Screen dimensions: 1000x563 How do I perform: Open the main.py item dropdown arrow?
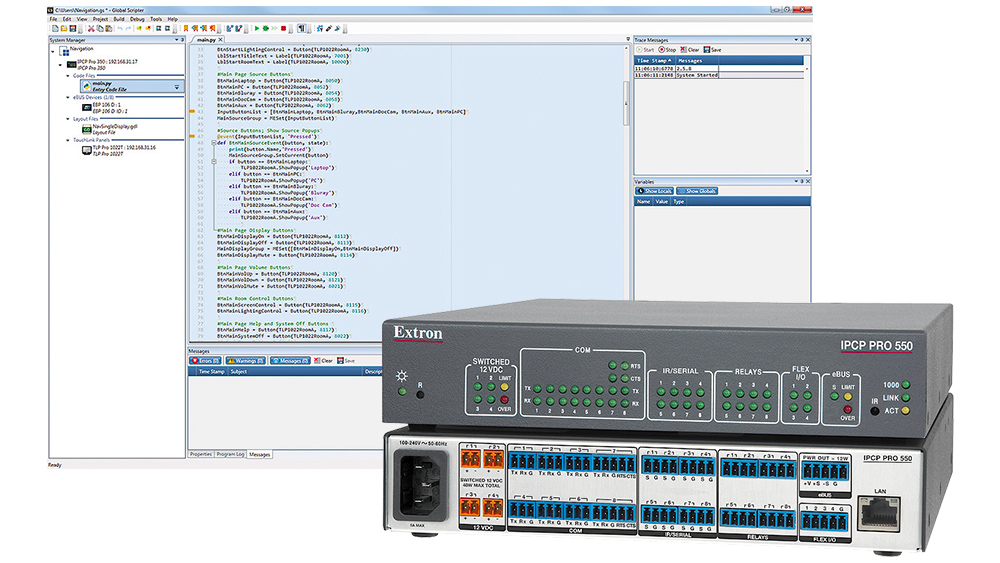coord(177,87)
